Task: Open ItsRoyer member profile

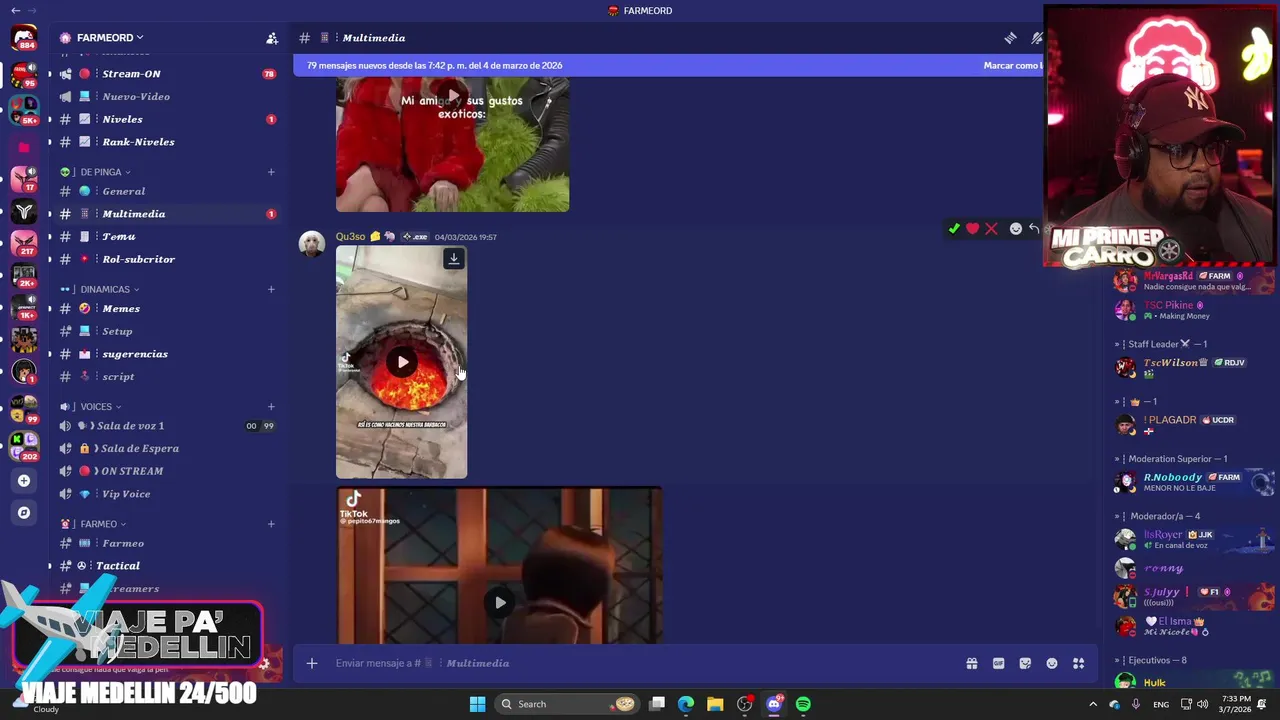Action: point(1194,540)
